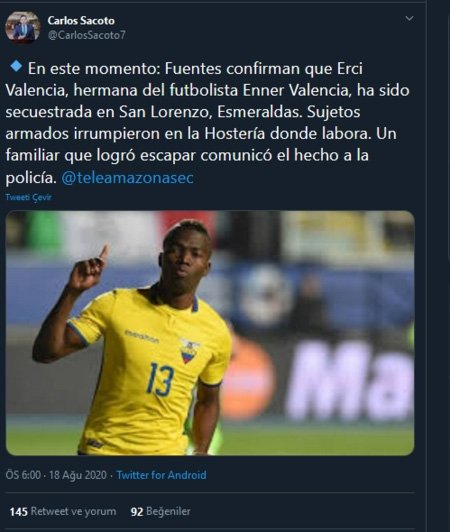Click the word Esmeraldas in tweet

coord(259,112)
